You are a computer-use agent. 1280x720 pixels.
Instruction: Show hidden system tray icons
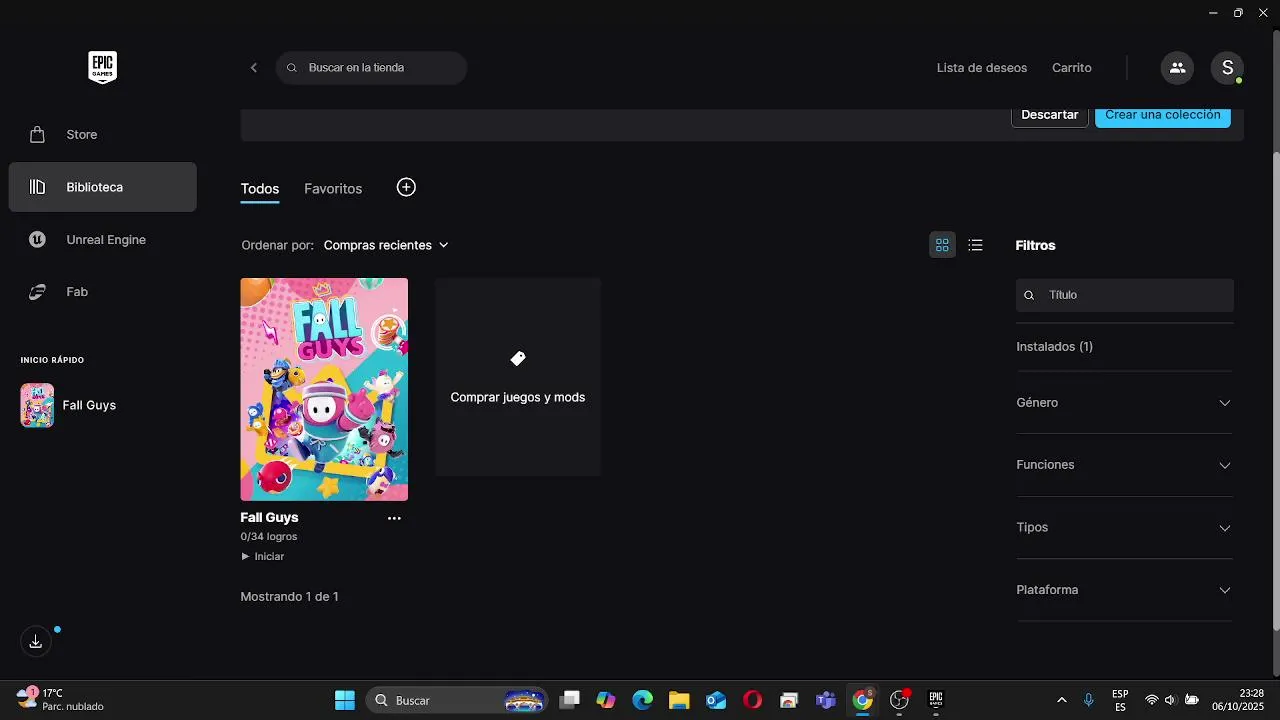point(1061,700)
